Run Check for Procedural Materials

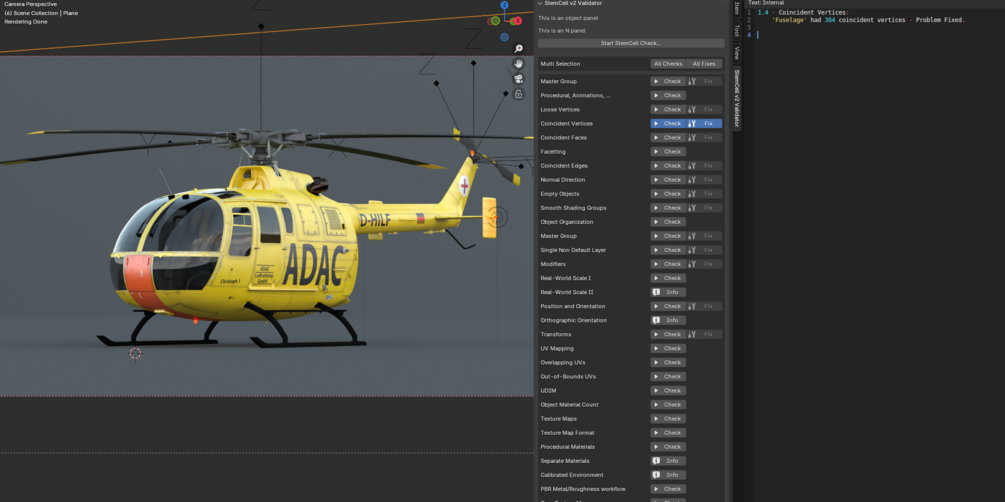(668, 448)
